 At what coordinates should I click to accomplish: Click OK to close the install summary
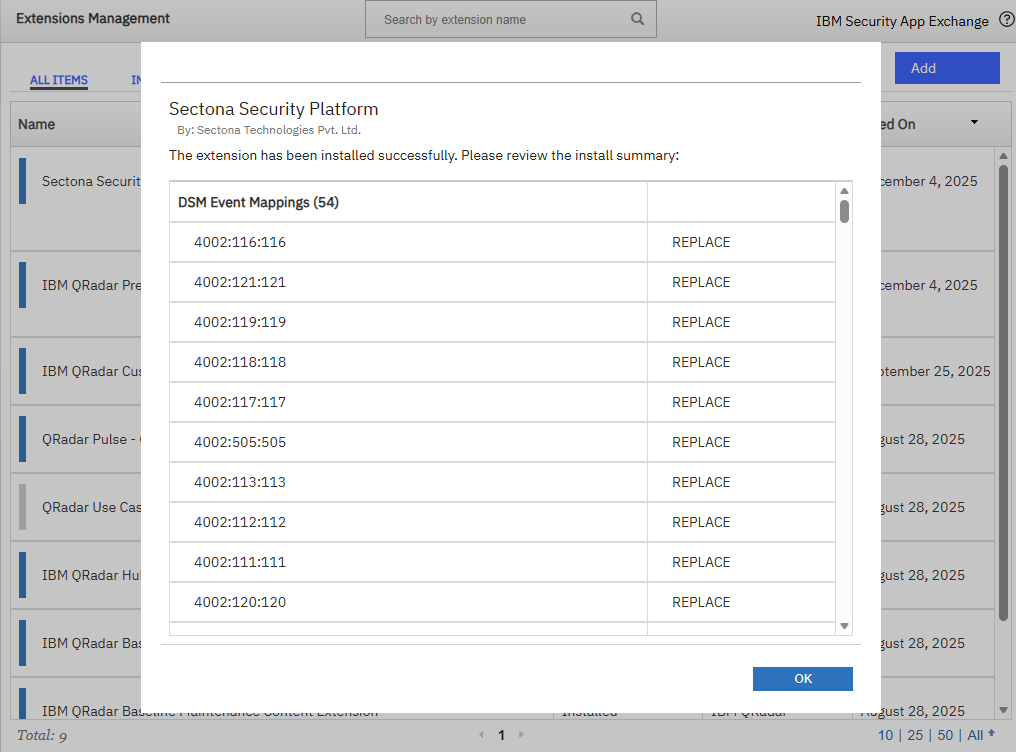[x=802, y=678]
